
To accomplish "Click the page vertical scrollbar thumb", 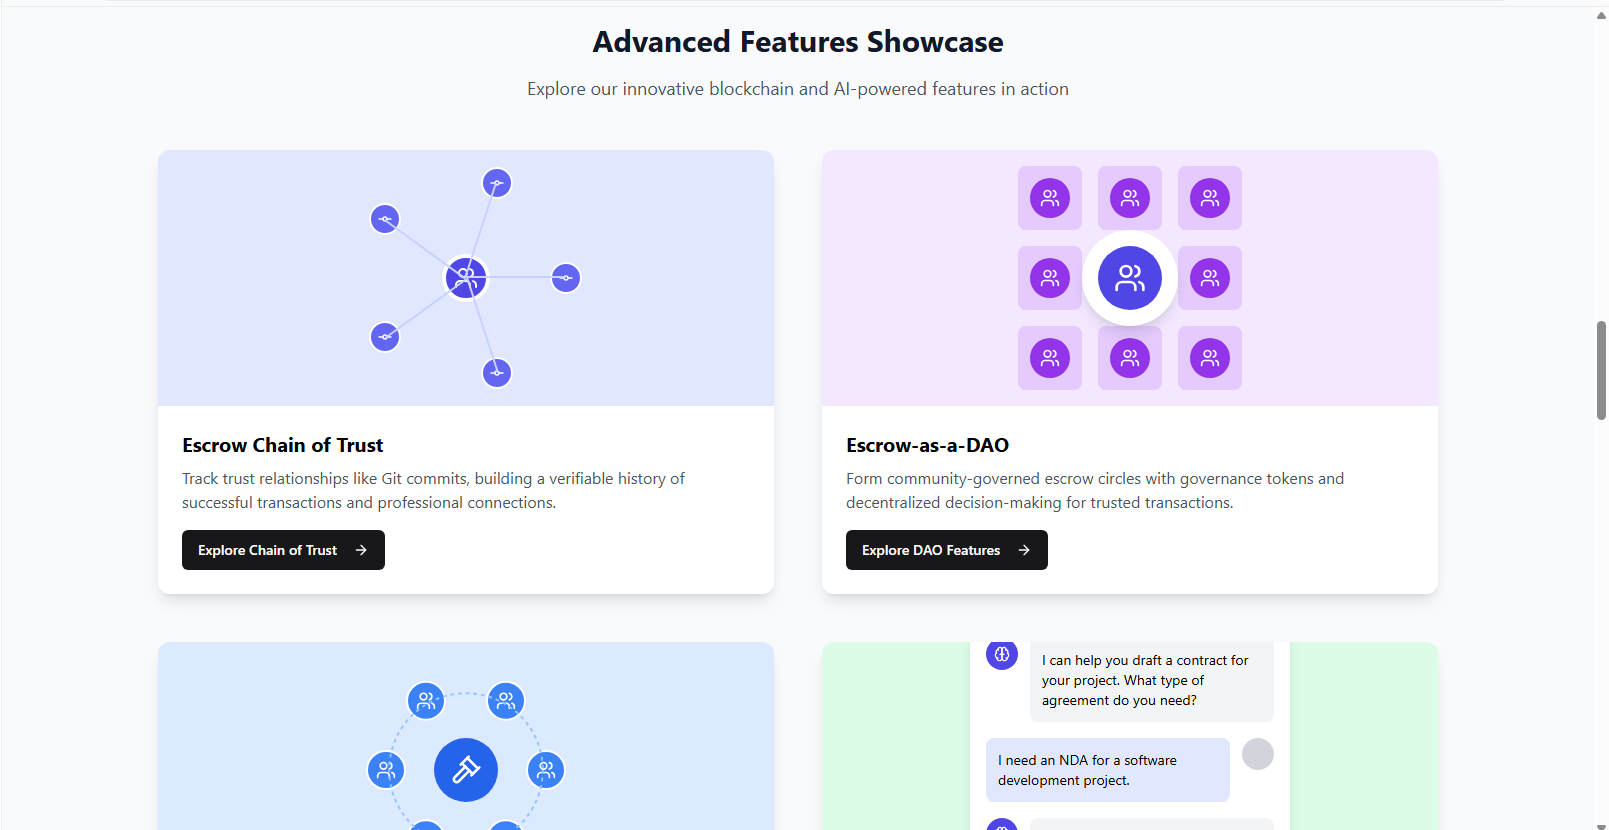I will pos(1601,370).
